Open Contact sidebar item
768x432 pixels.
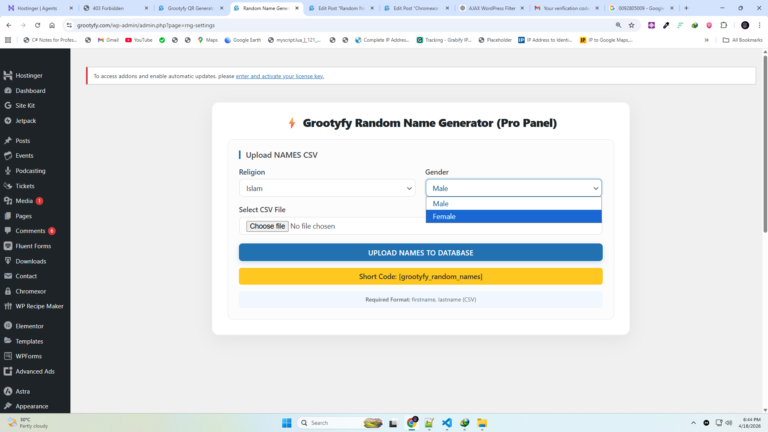click(x=26, y=276)
